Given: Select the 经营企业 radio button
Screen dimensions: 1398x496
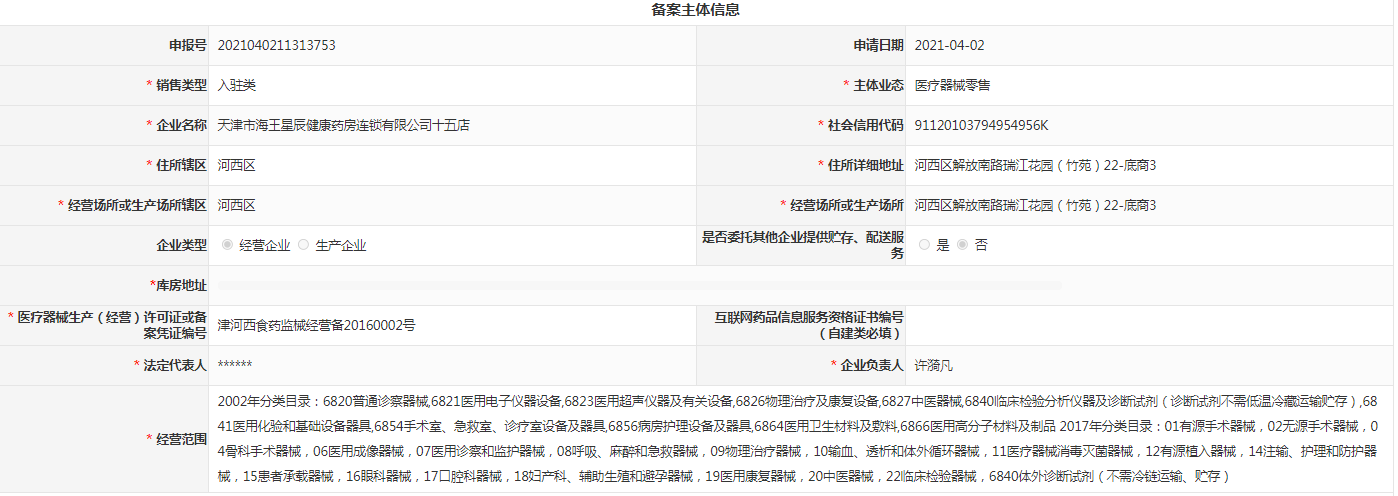Looking at the screenshot, I should tap(227, 245).
